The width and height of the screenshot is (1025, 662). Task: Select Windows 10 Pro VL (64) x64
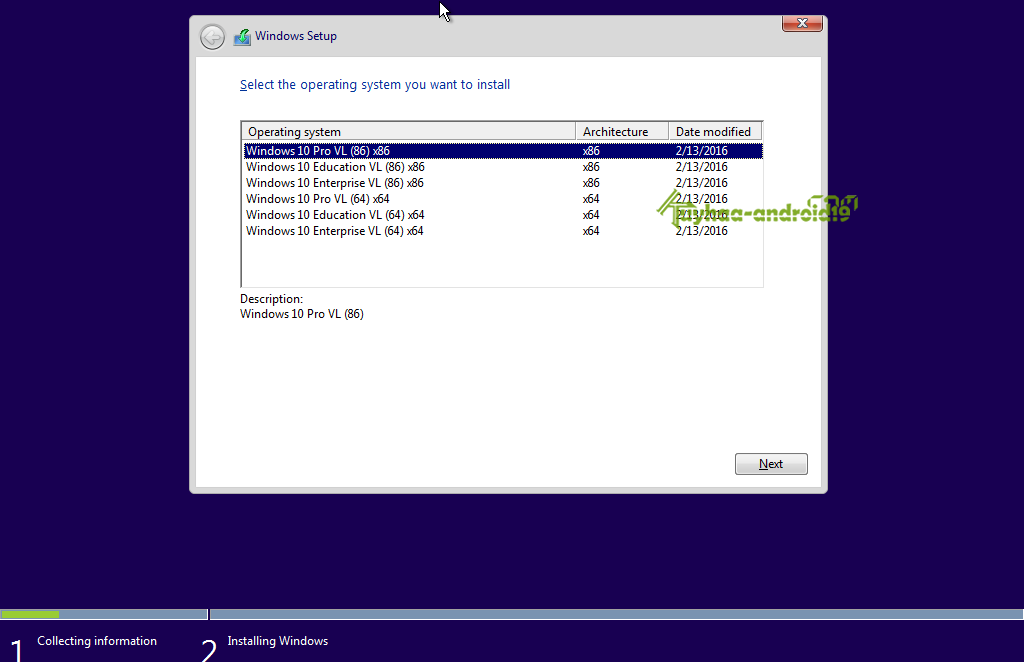point(503,199)
